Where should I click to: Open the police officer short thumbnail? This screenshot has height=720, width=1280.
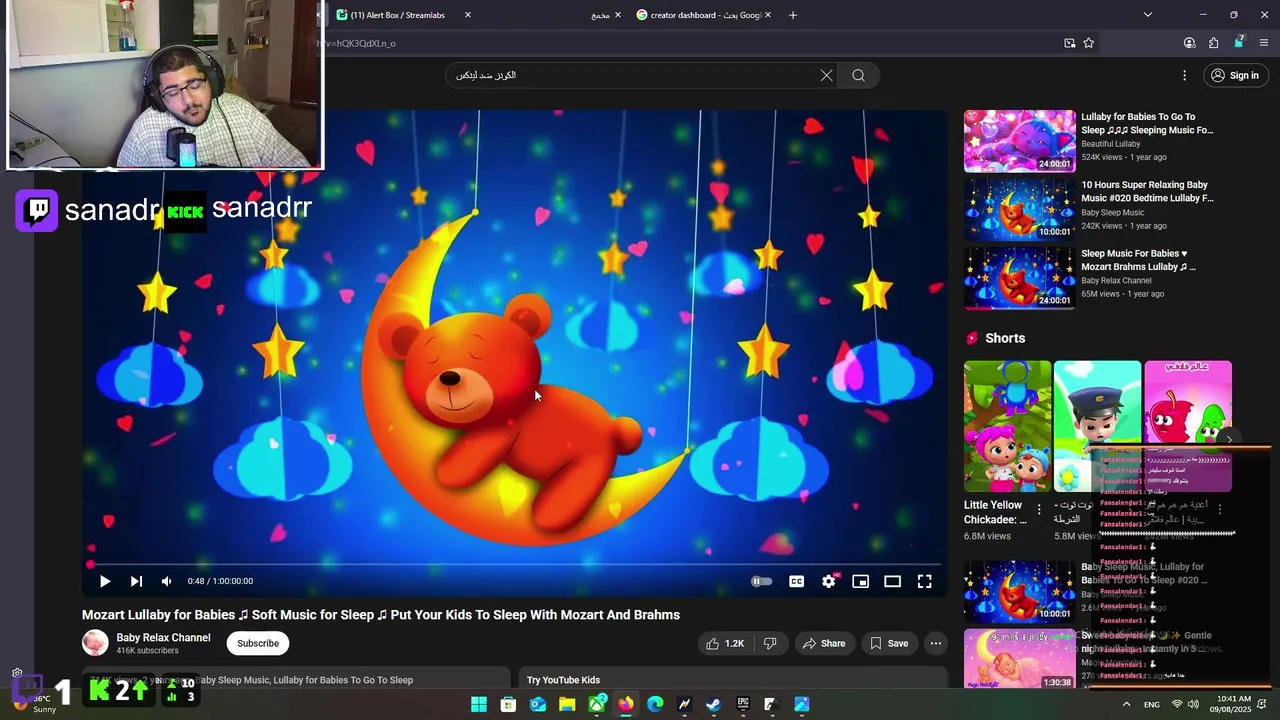coord(1097,426)
